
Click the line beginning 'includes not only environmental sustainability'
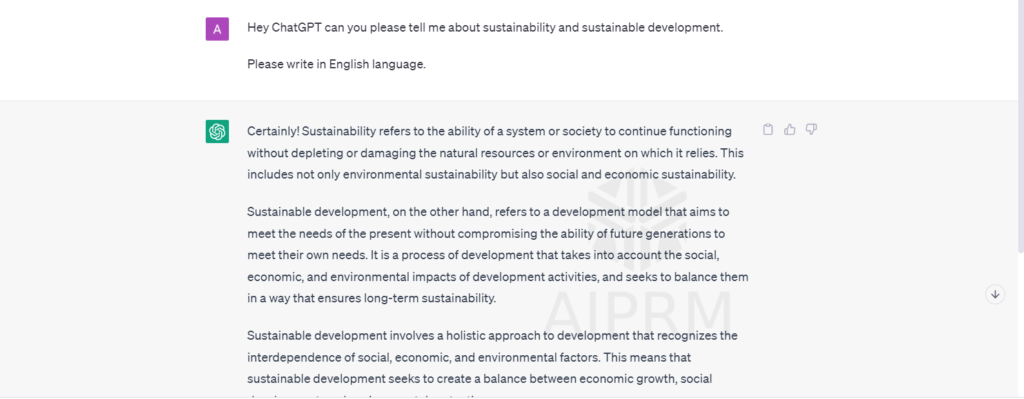[491, 174]
